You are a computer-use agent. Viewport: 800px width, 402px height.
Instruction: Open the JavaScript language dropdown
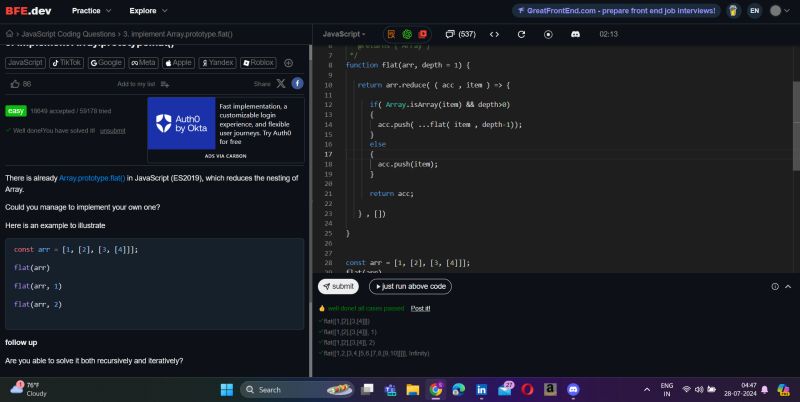344,34
